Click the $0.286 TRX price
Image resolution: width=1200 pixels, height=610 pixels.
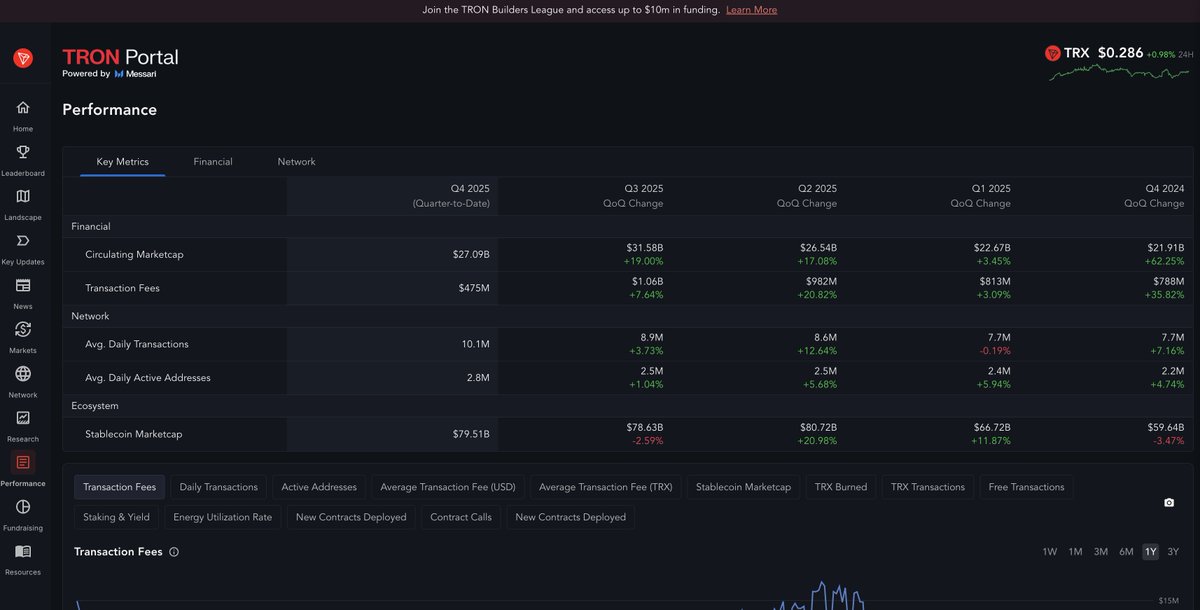[x=1120, y=53]
